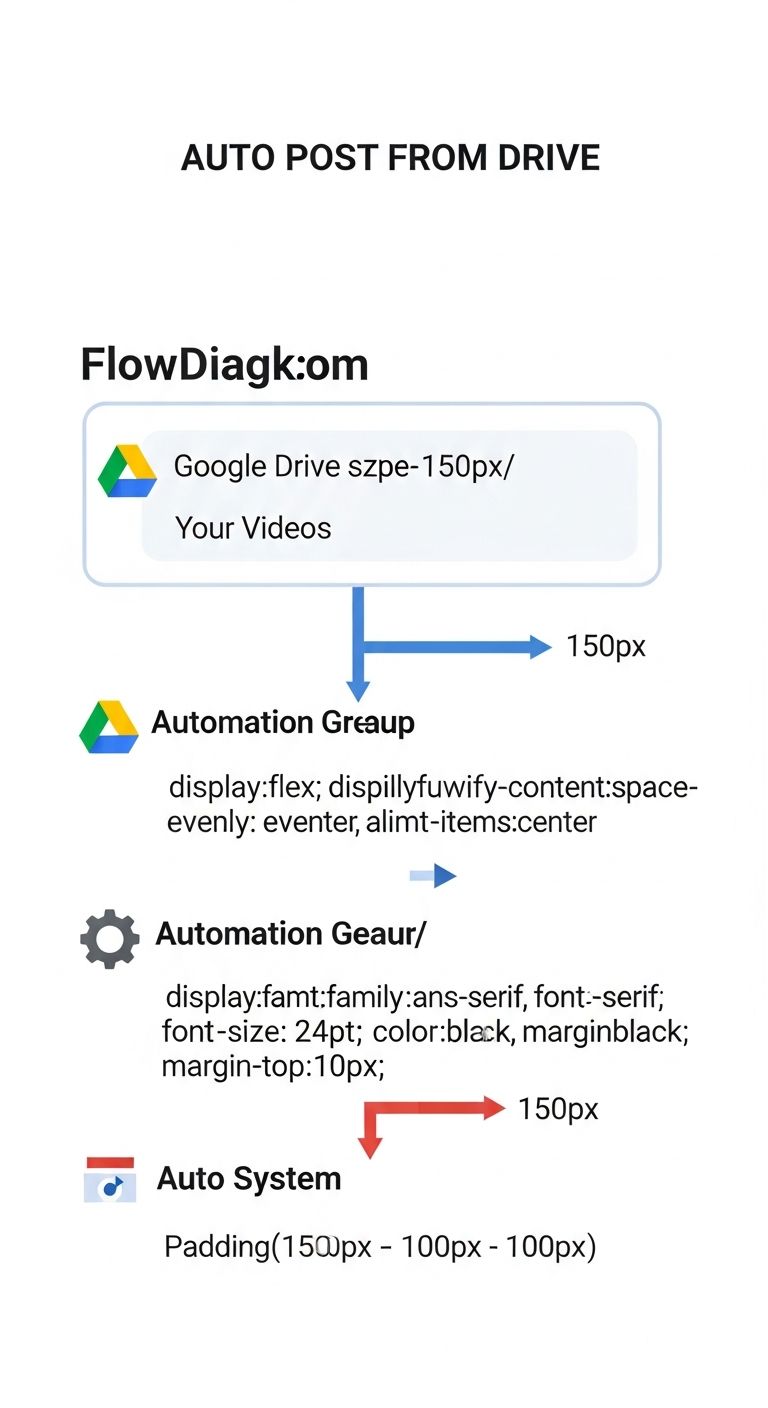
Task: Click the Auto System calendar icon
Action: [x=109, y=1180]
